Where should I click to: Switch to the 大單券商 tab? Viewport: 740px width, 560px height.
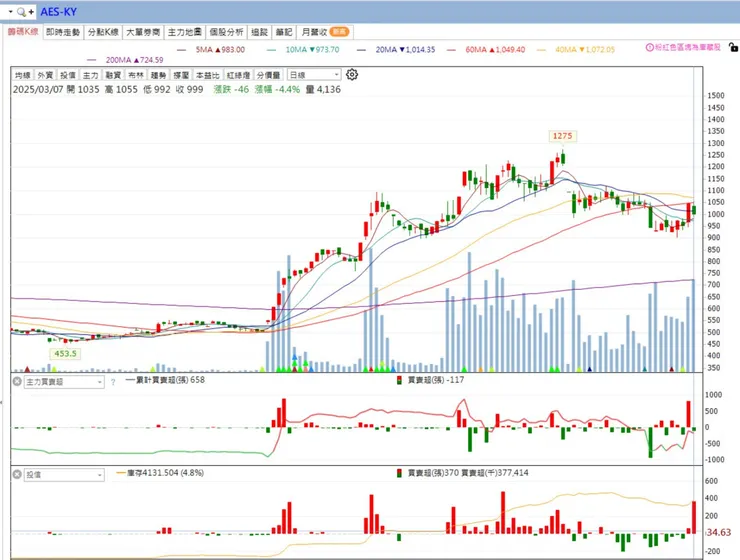pos(143,32)
